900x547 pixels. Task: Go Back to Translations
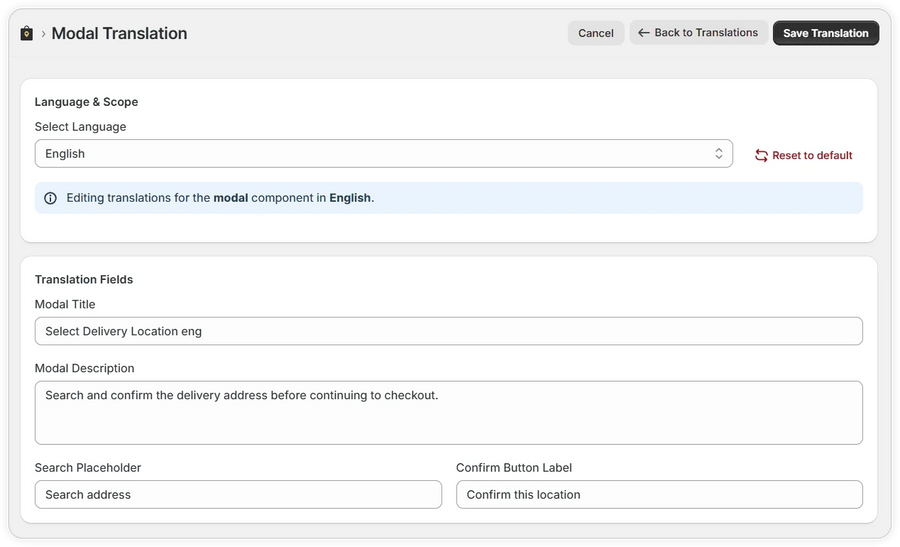pos(699,33)
